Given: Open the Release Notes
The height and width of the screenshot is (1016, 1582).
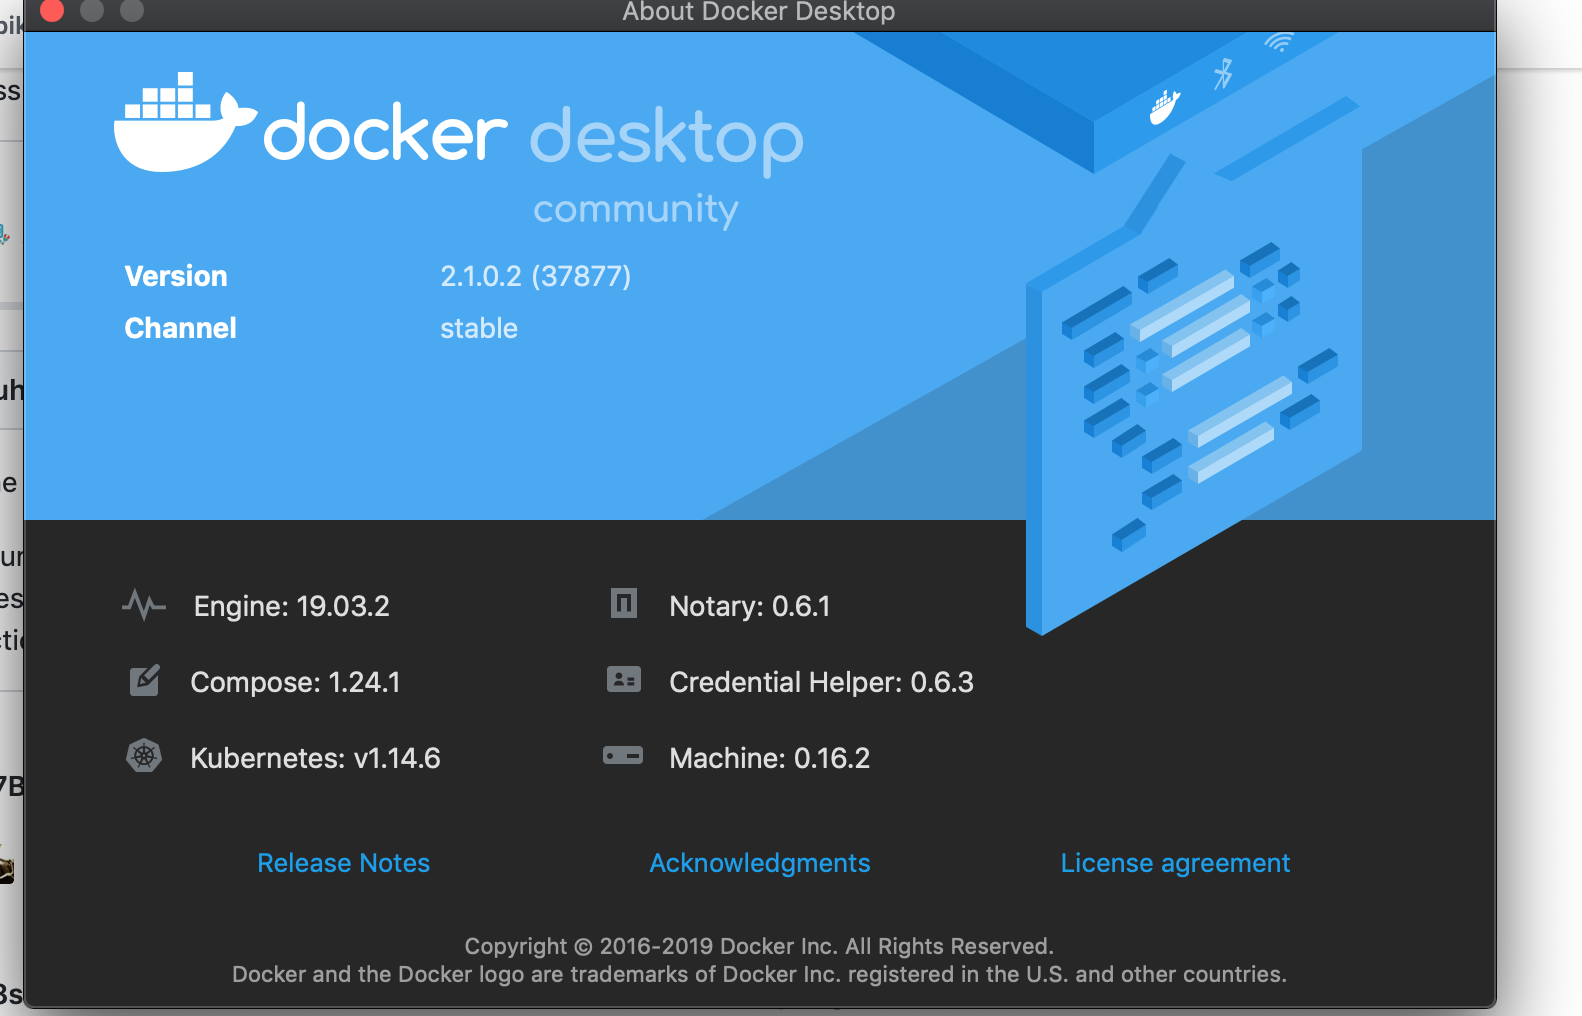Looking at the screenshot, I should pos(343,862).
